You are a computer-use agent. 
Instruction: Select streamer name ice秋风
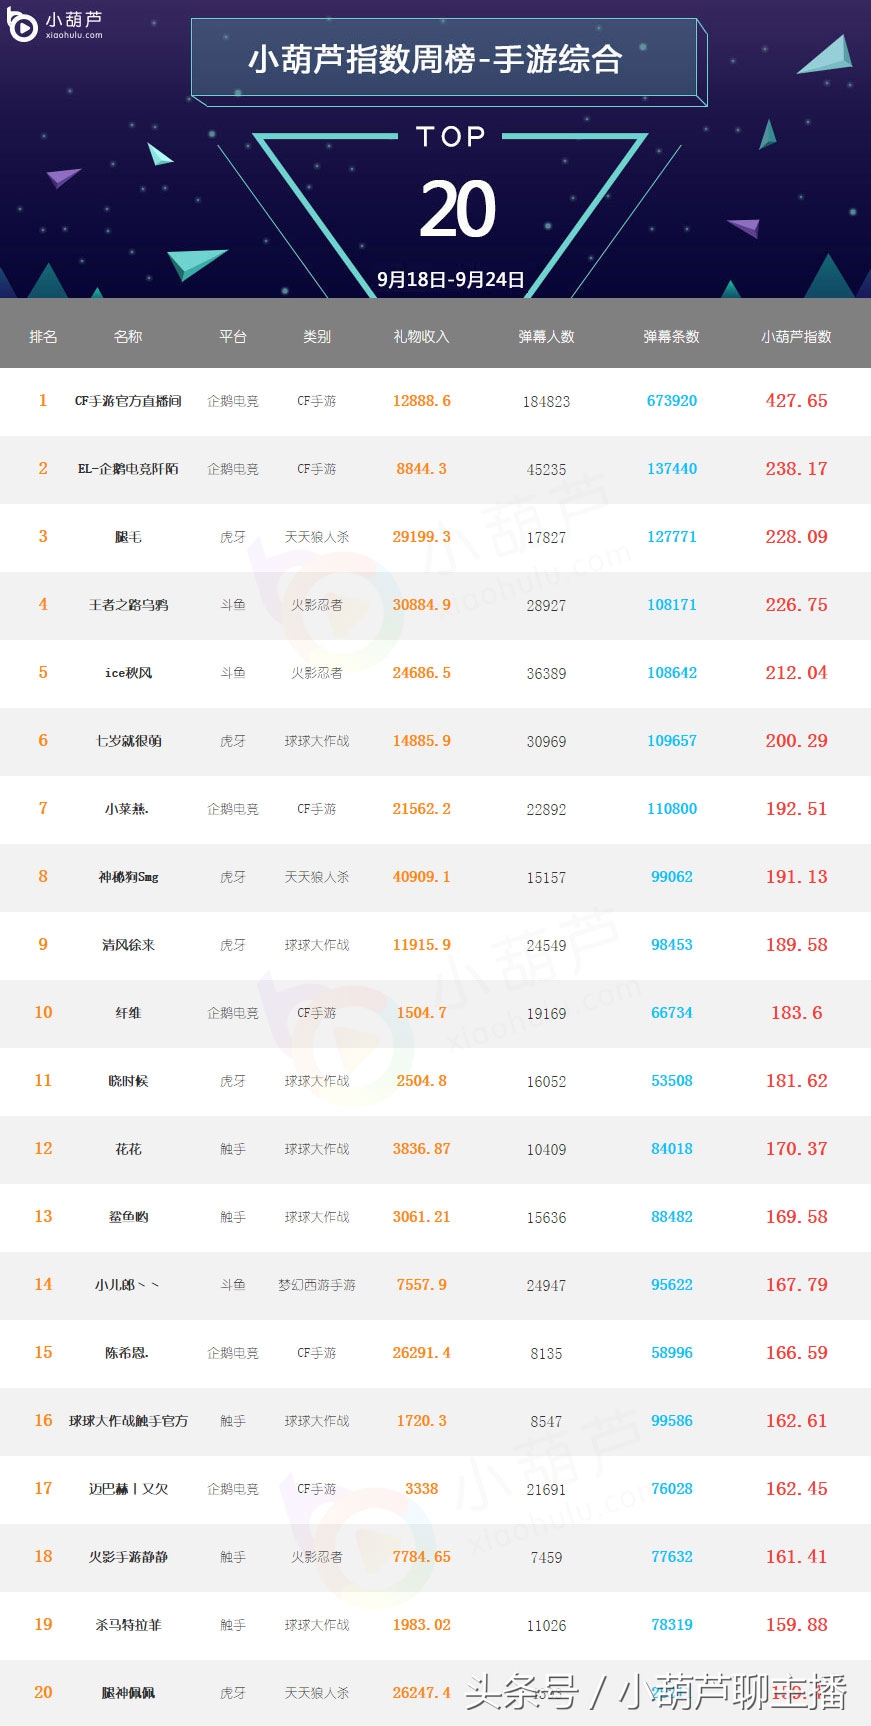tap(128, 673)
